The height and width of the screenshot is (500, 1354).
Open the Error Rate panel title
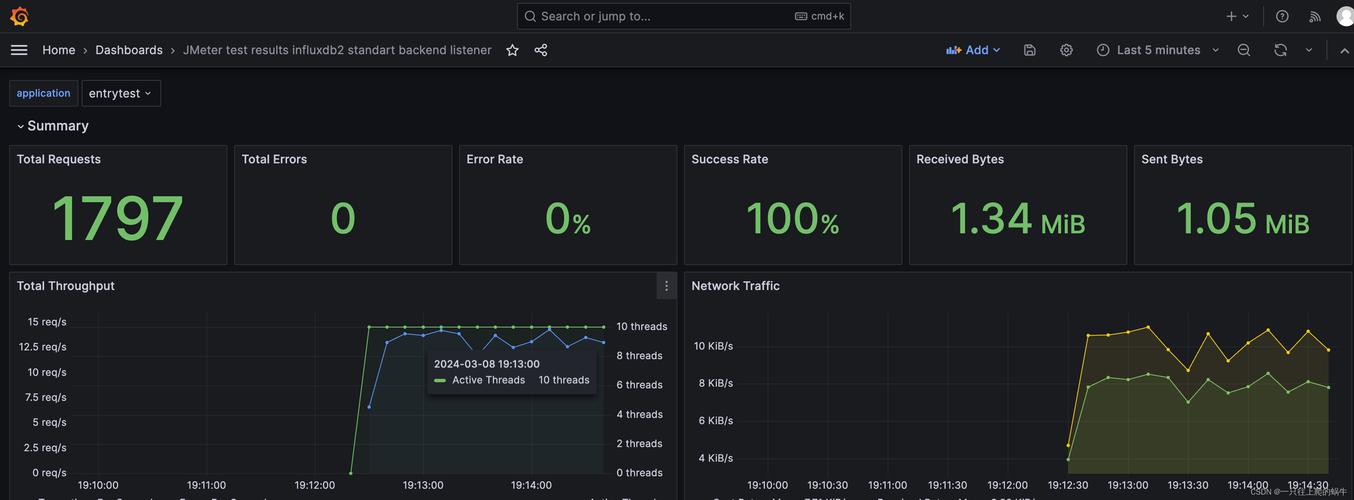point(495,159)
